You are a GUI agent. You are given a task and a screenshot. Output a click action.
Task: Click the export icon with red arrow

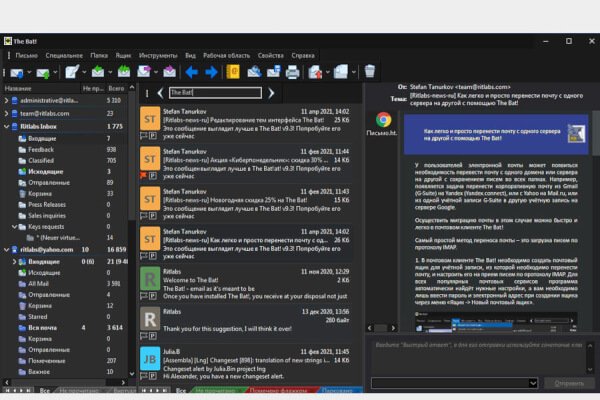click(315, 72)
